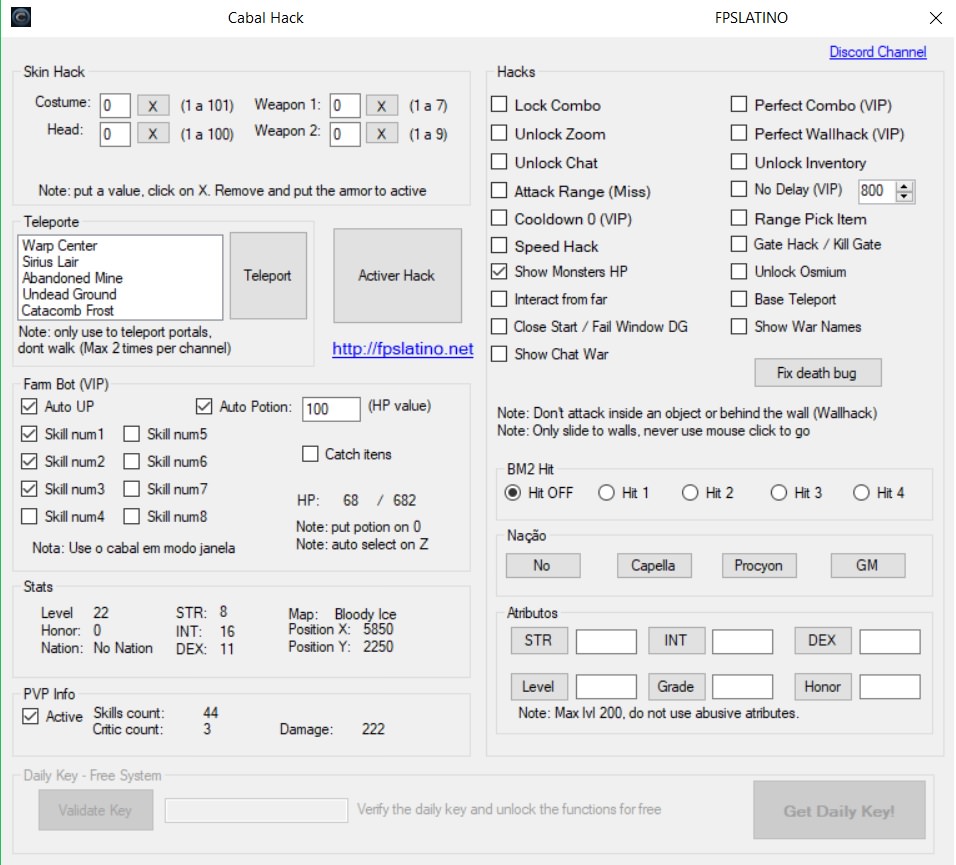956x865 pixels.
Task: Click the Weapon 2 input field
Action: pos(344,133)
